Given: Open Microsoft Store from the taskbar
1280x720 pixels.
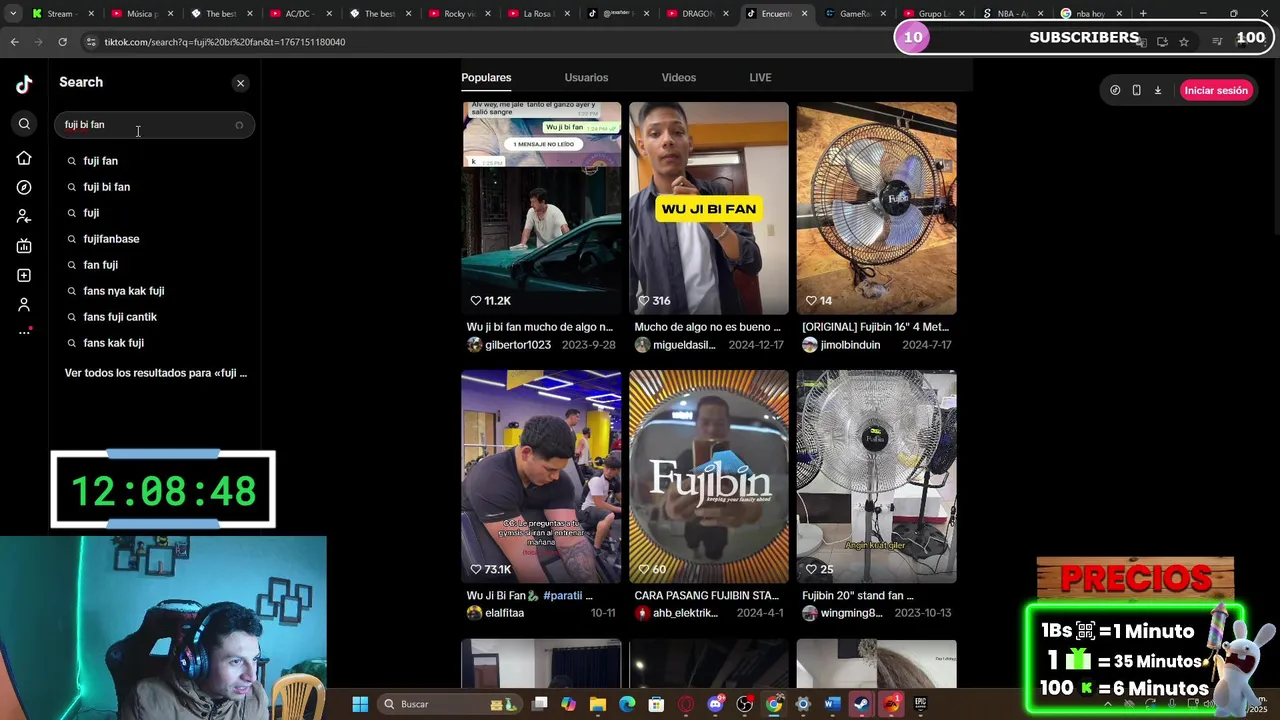Looking at the screenshot, I should click(656, 704).
